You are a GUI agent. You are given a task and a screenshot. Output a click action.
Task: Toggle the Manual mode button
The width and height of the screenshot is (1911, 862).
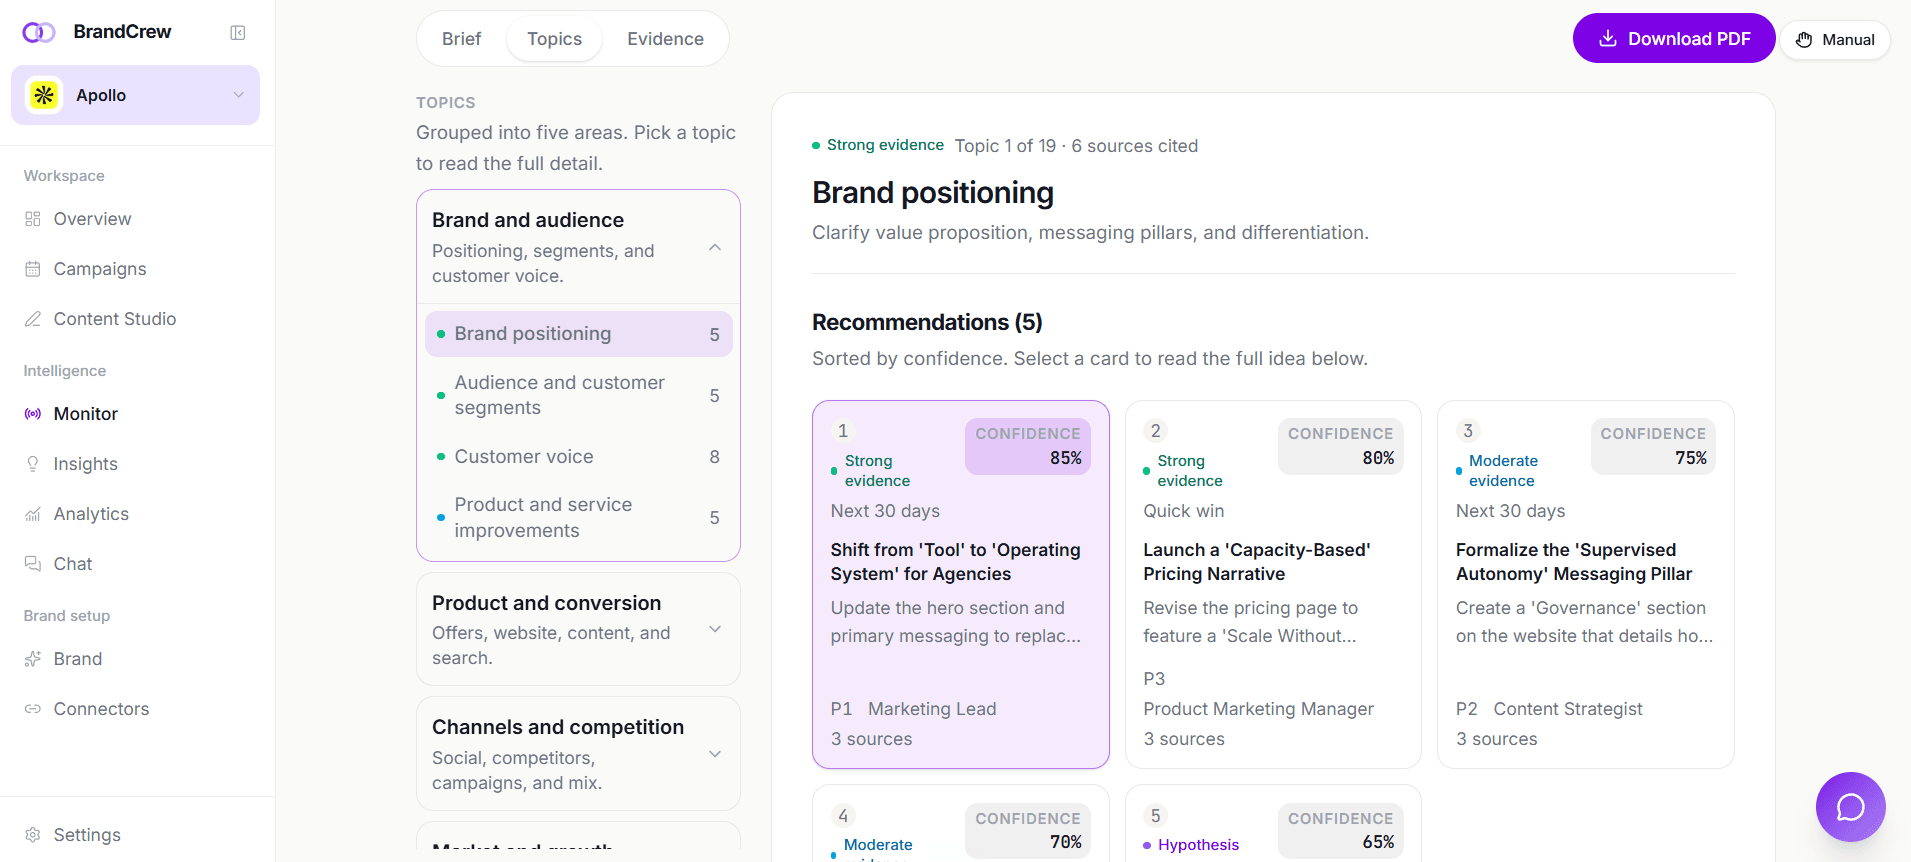pos(1835,40)
